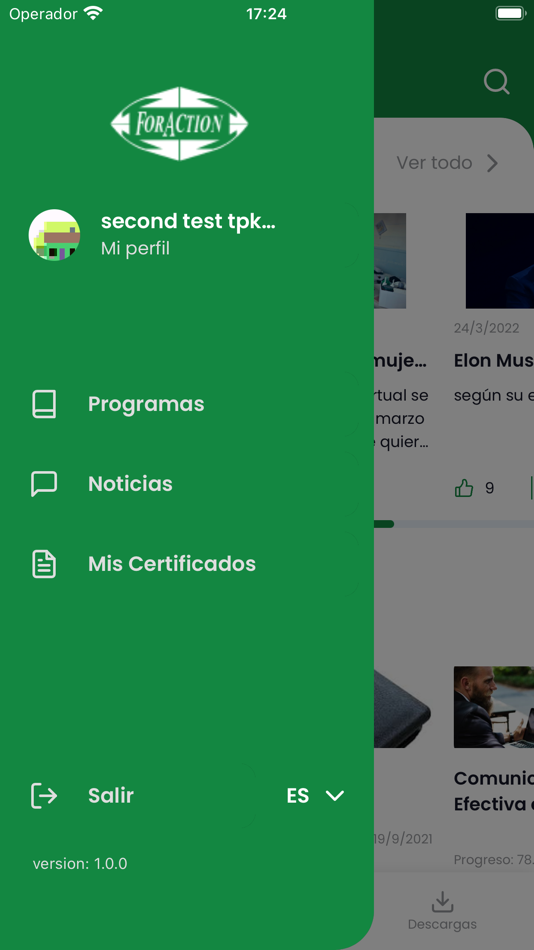
Task: Open user name 'second test tpk…'
Action: tap(189, 221)
